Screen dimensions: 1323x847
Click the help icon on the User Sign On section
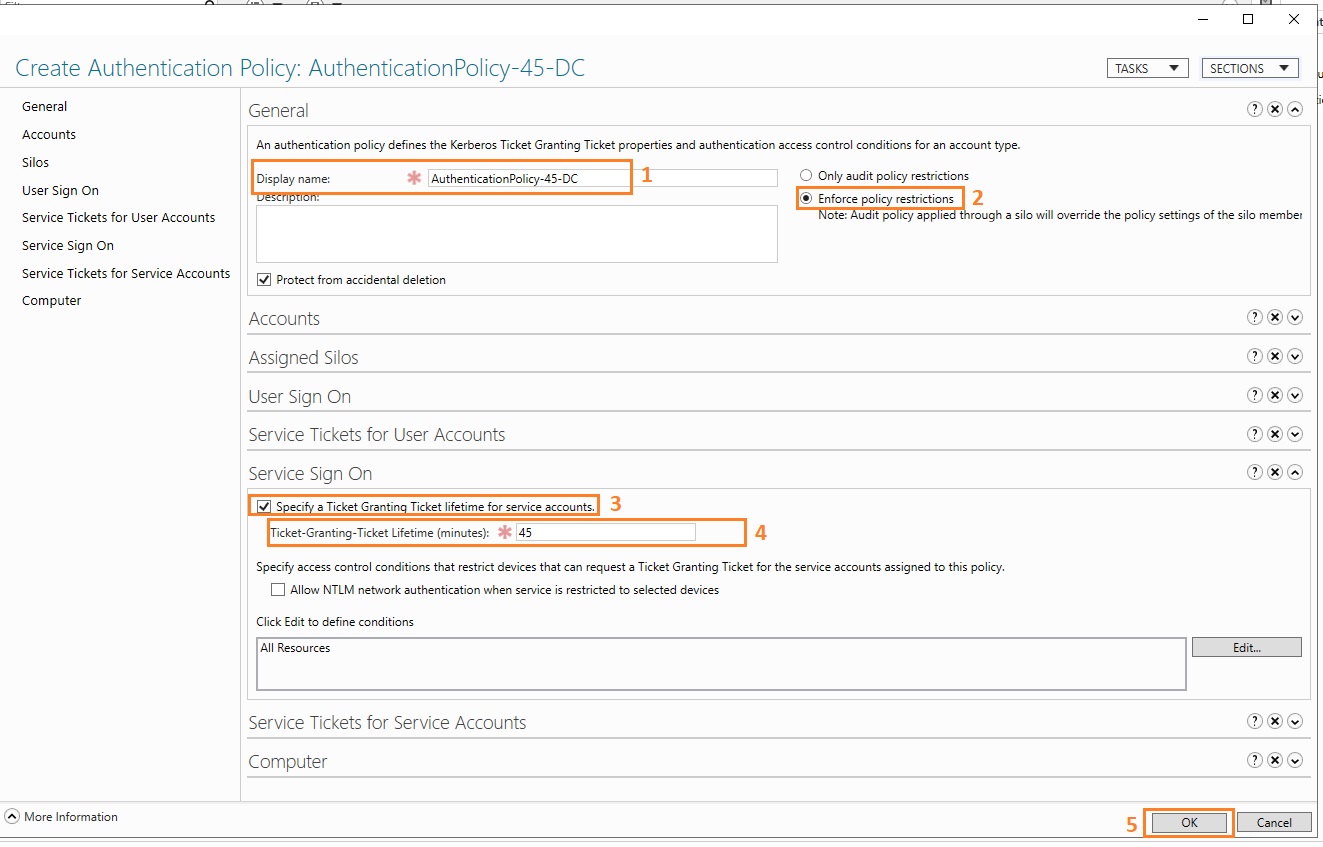click(1255, 395)
